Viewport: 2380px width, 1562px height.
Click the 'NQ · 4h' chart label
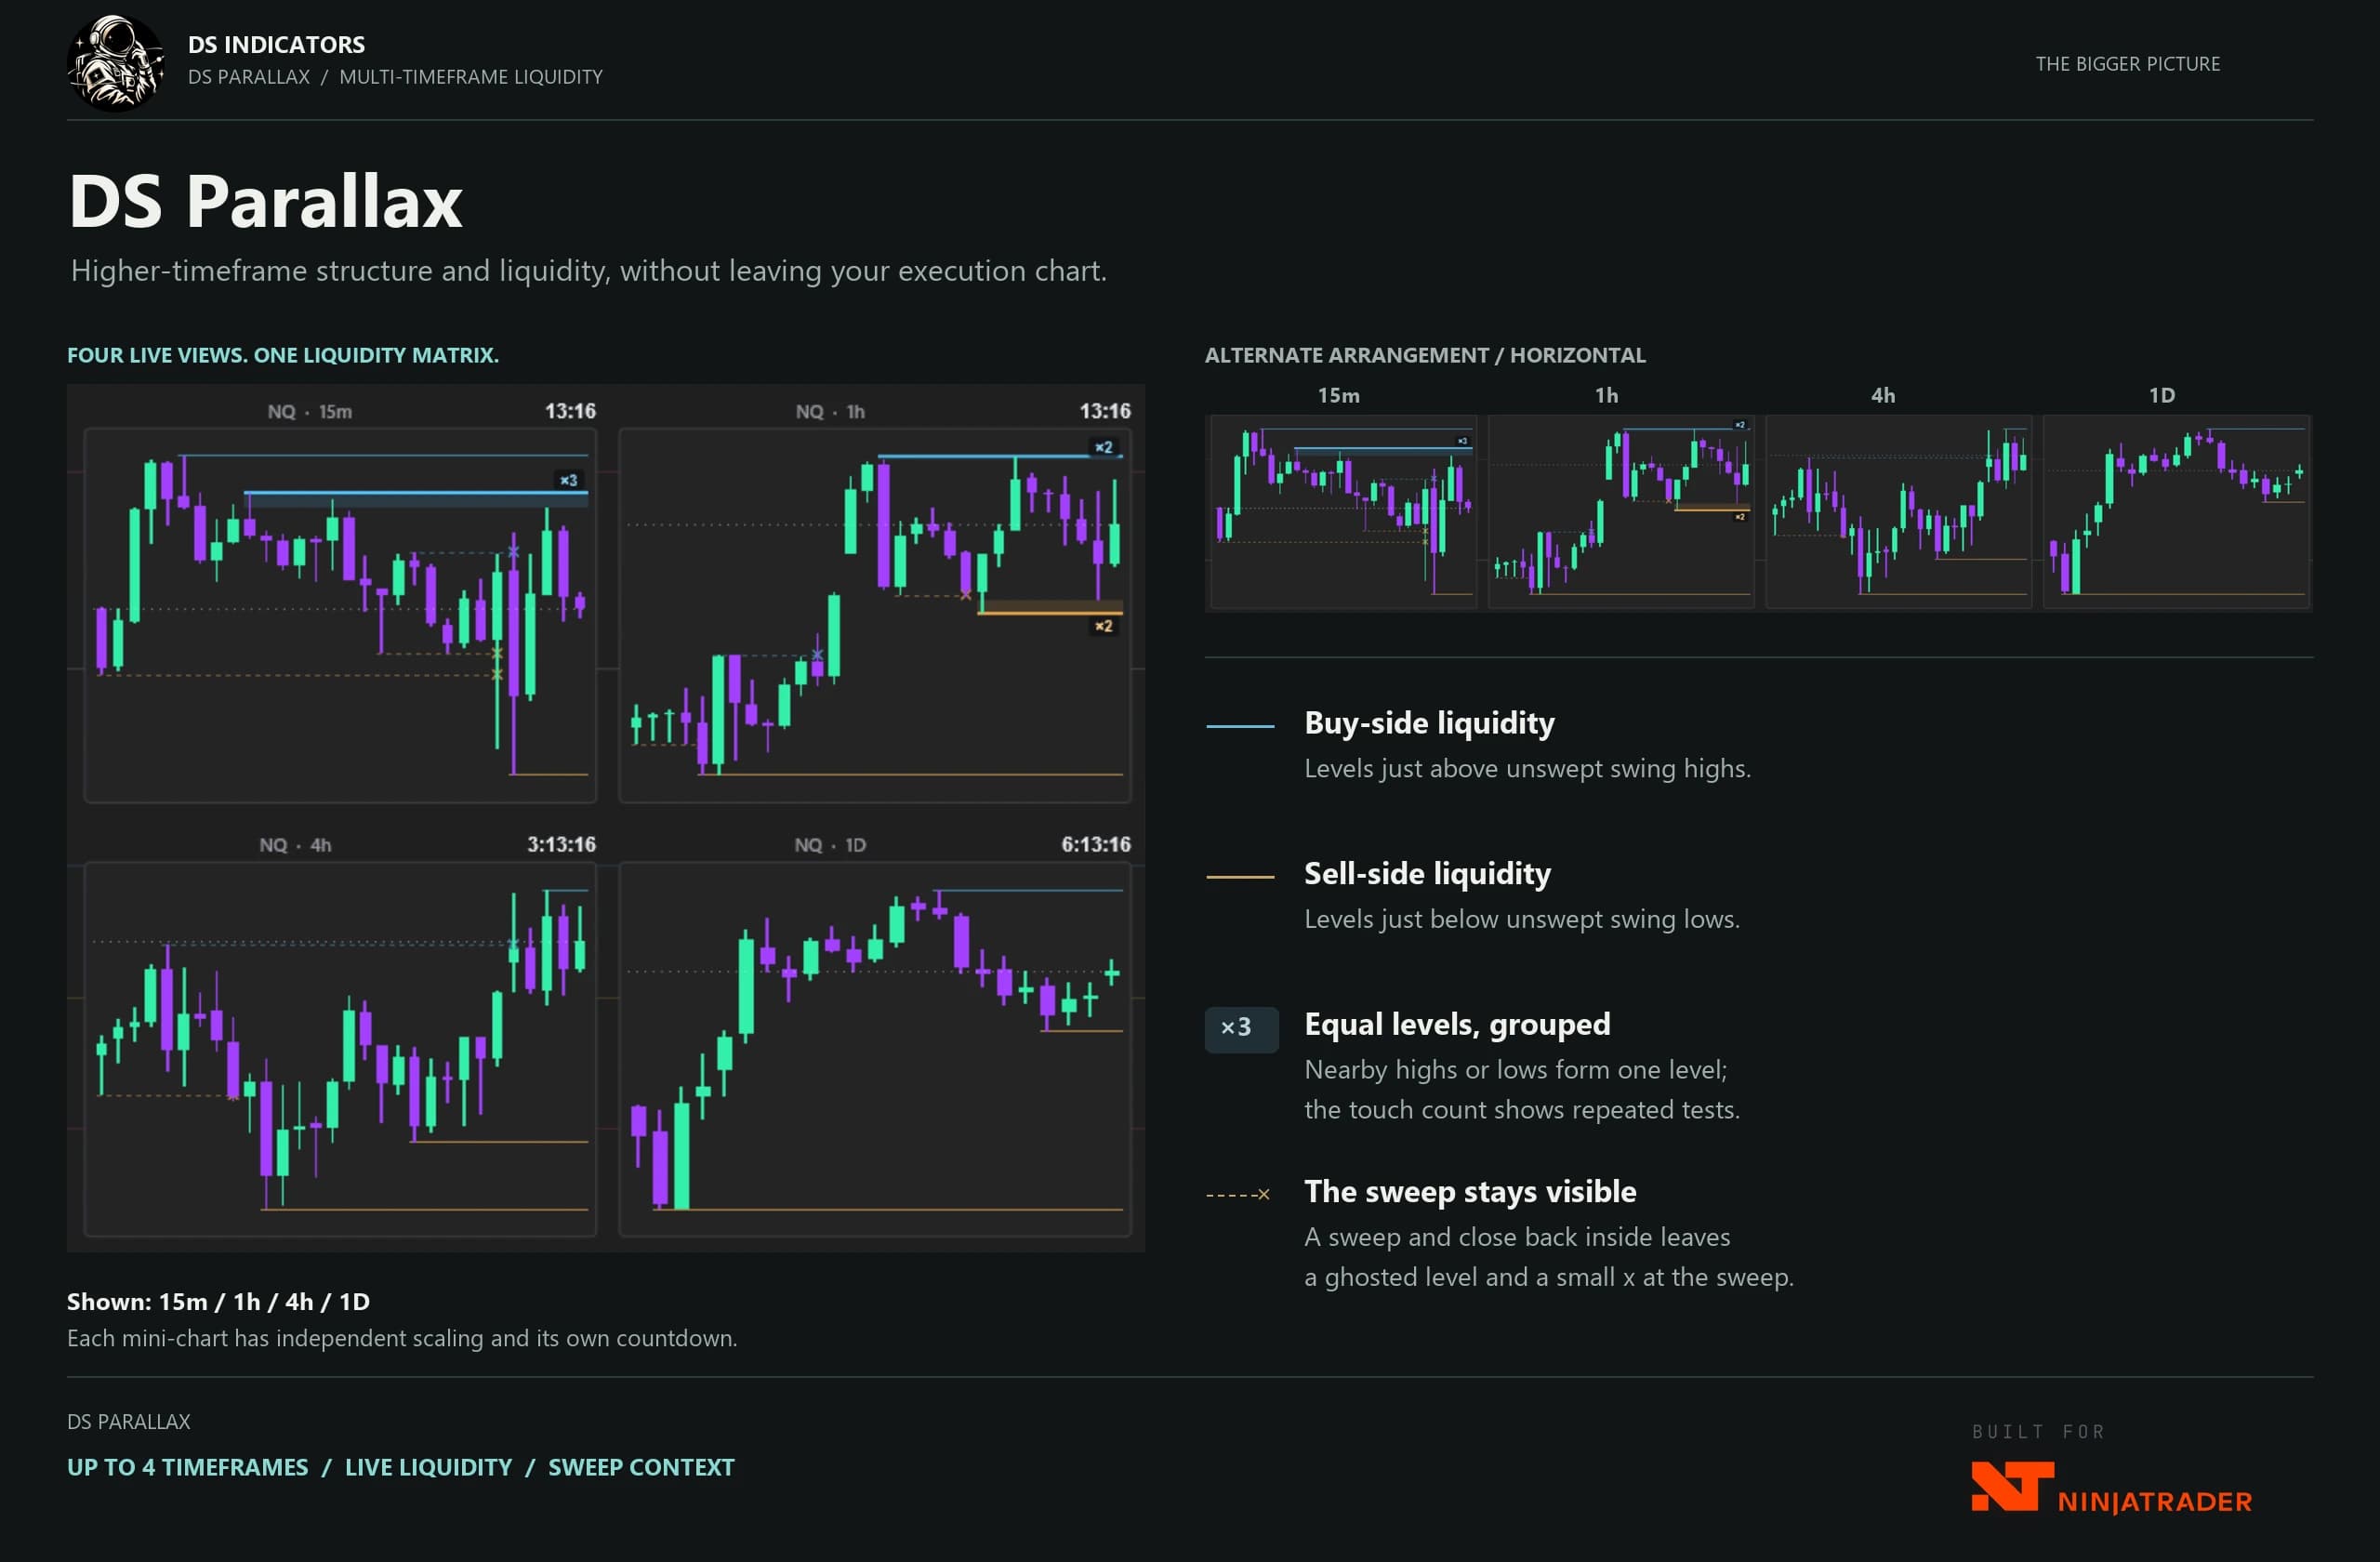pyautogui.click(x=295, y=845)
